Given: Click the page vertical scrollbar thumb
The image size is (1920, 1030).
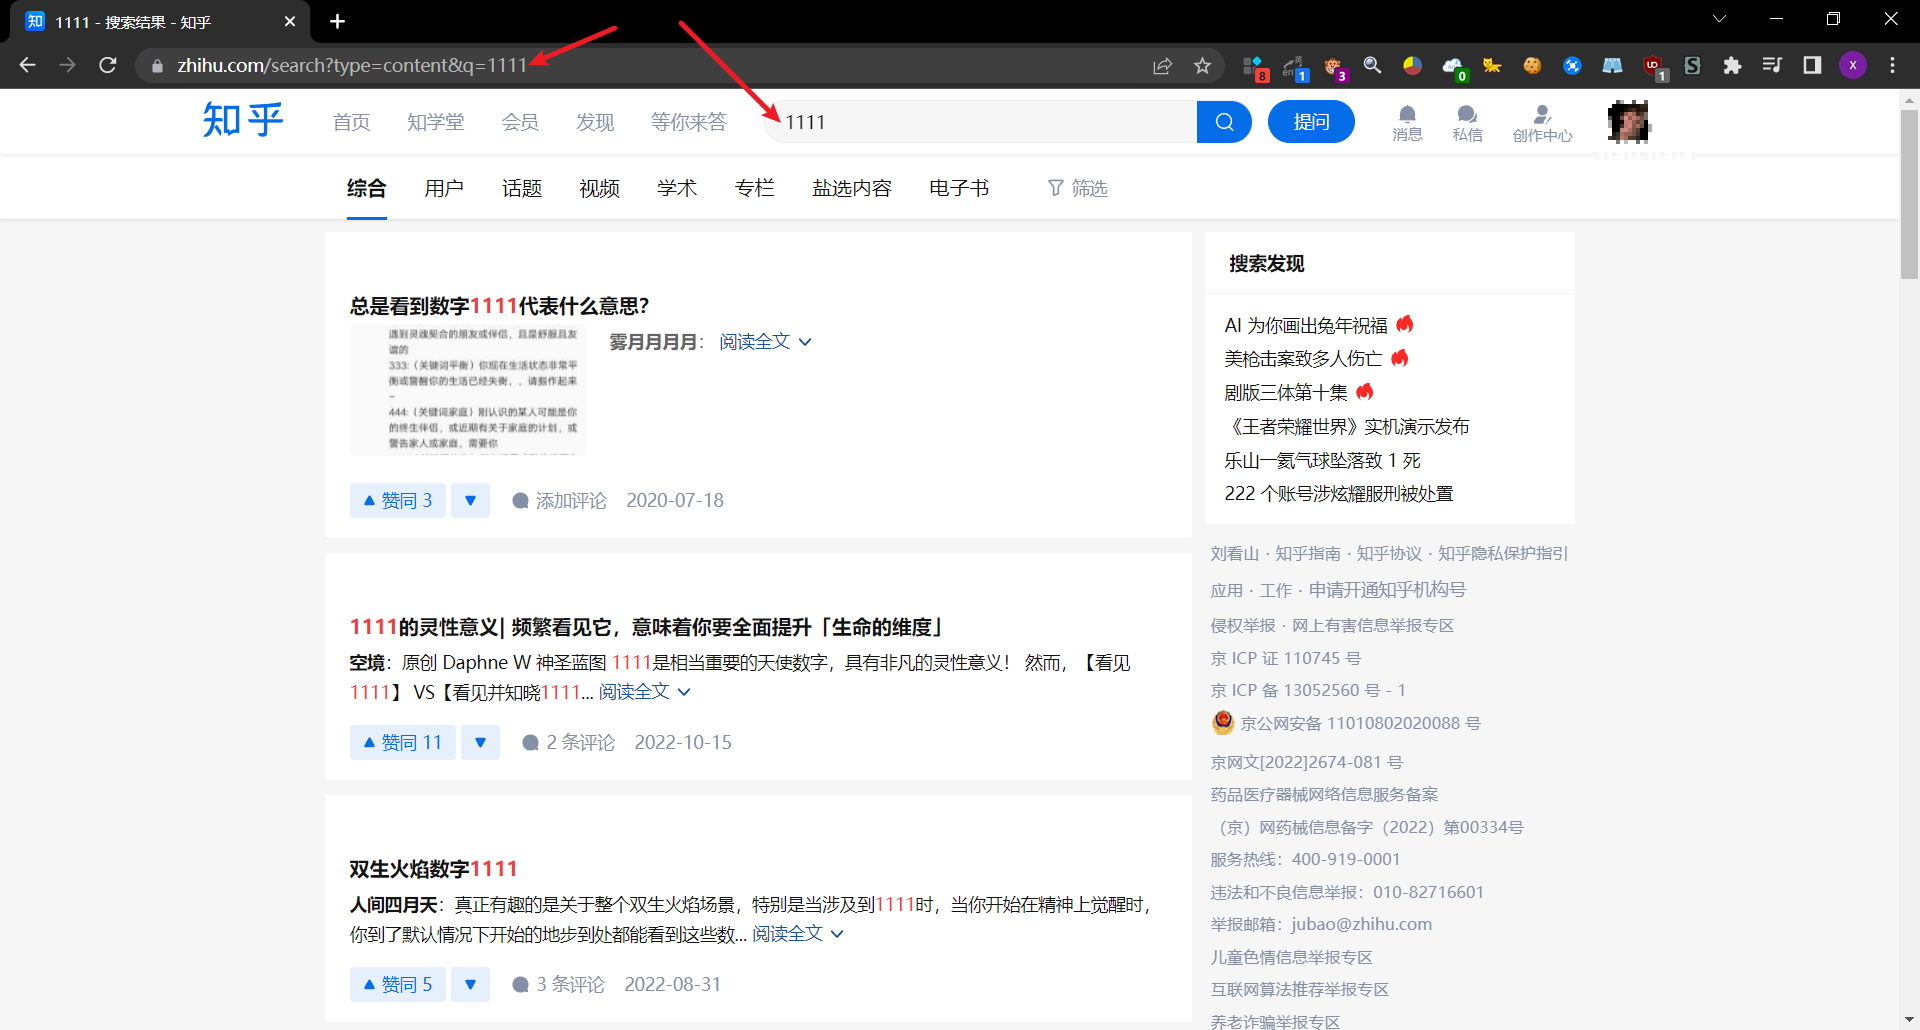Looking at the screenshot, I should 1909,195.
